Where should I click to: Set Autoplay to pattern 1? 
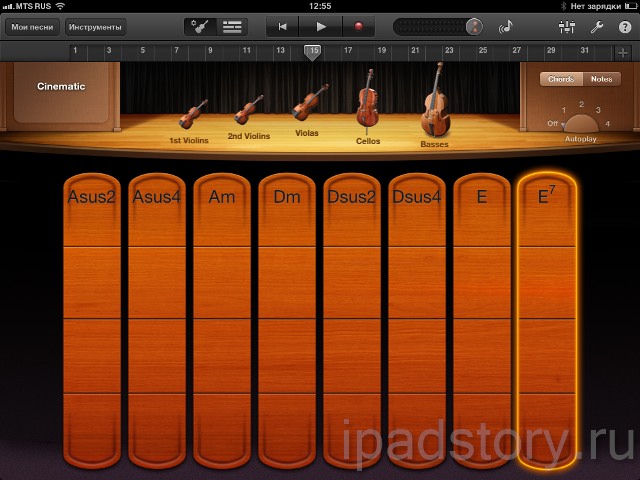[564, 110]
